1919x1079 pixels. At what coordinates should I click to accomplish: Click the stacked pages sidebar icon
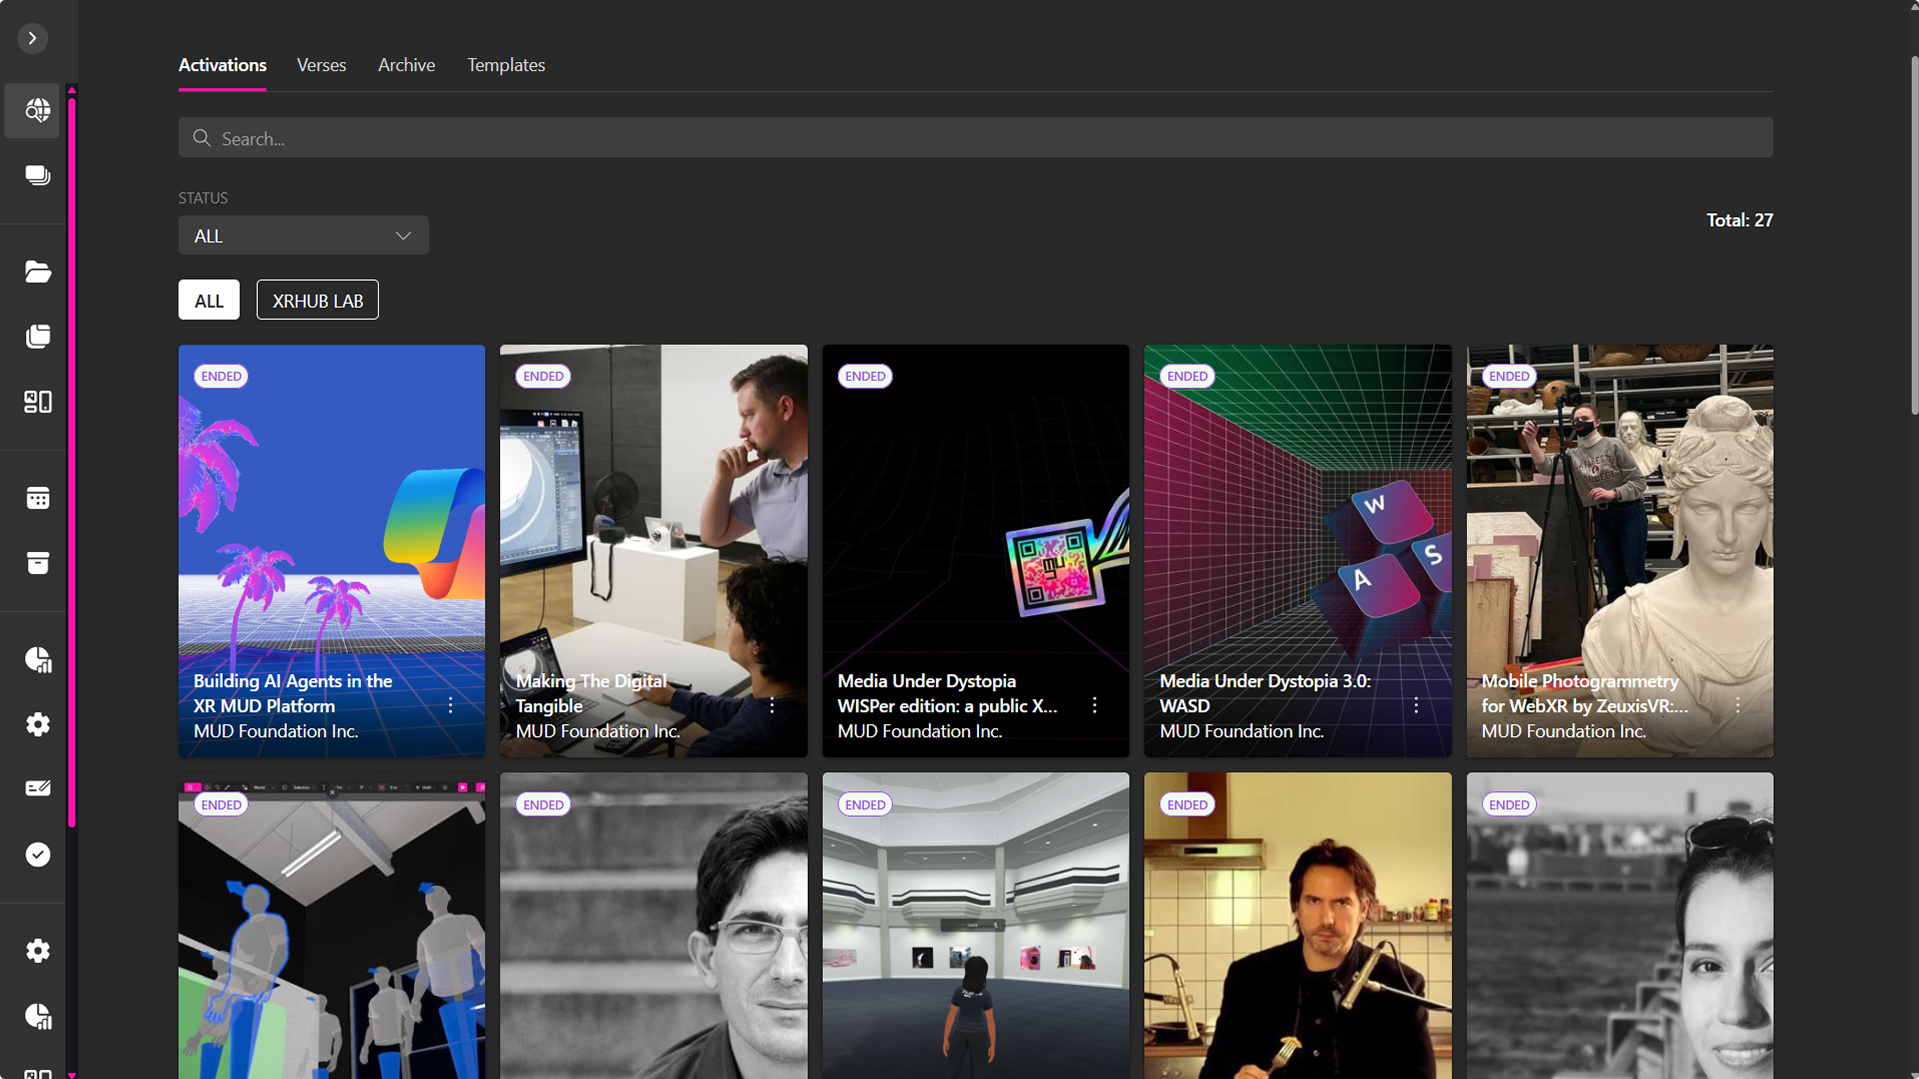tap(37, 337)
